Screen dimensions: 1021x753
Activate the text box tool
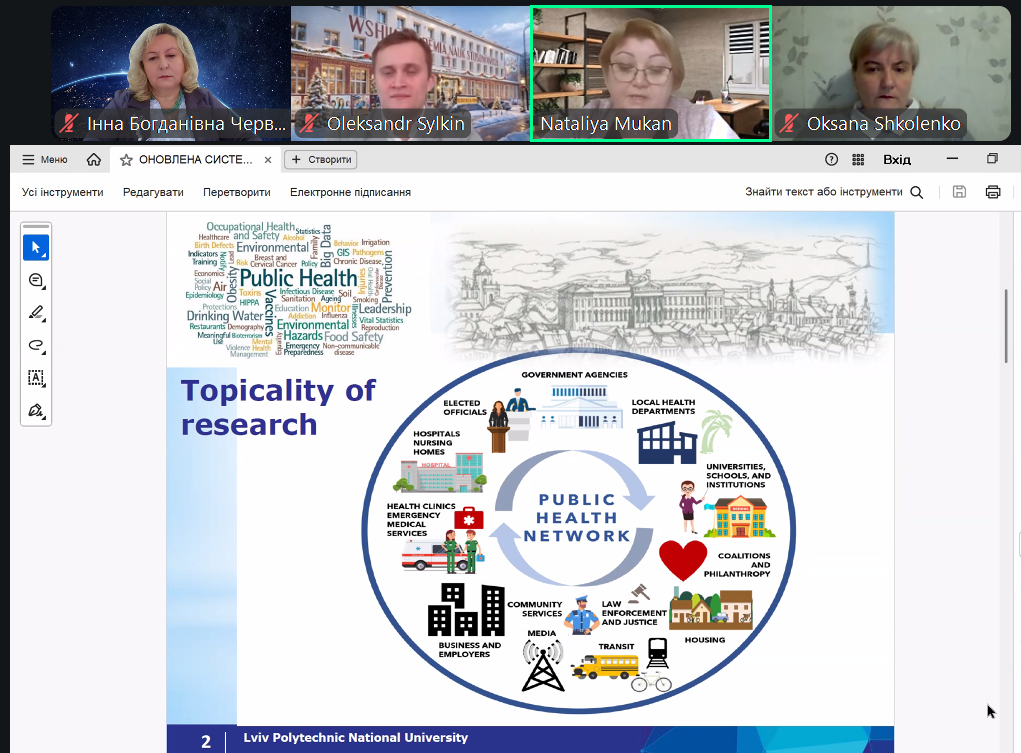click(36, 378)
